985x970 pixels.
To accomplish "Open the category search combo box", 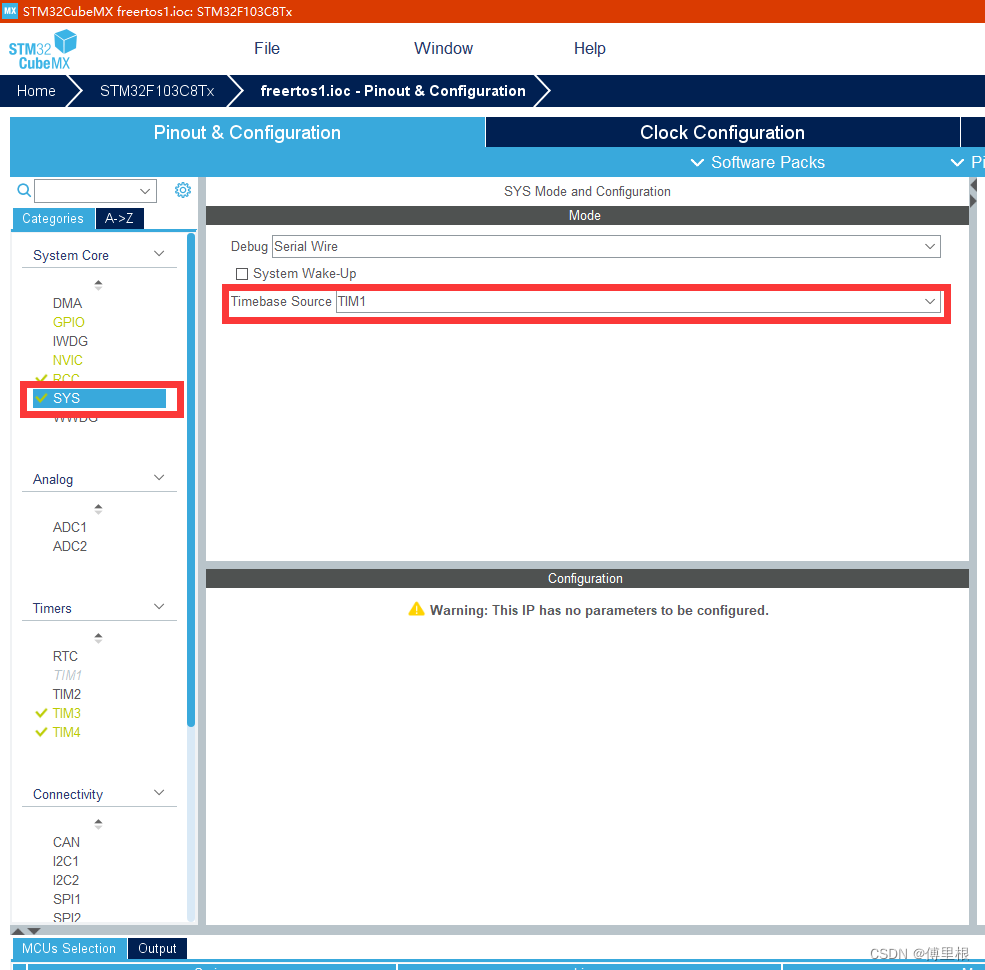I will pyautogui.click(x=95, y=190).
